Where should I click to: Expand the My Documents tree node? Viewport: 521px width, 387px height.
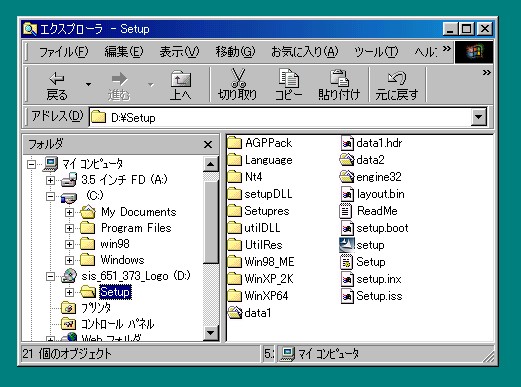(69, 212)
